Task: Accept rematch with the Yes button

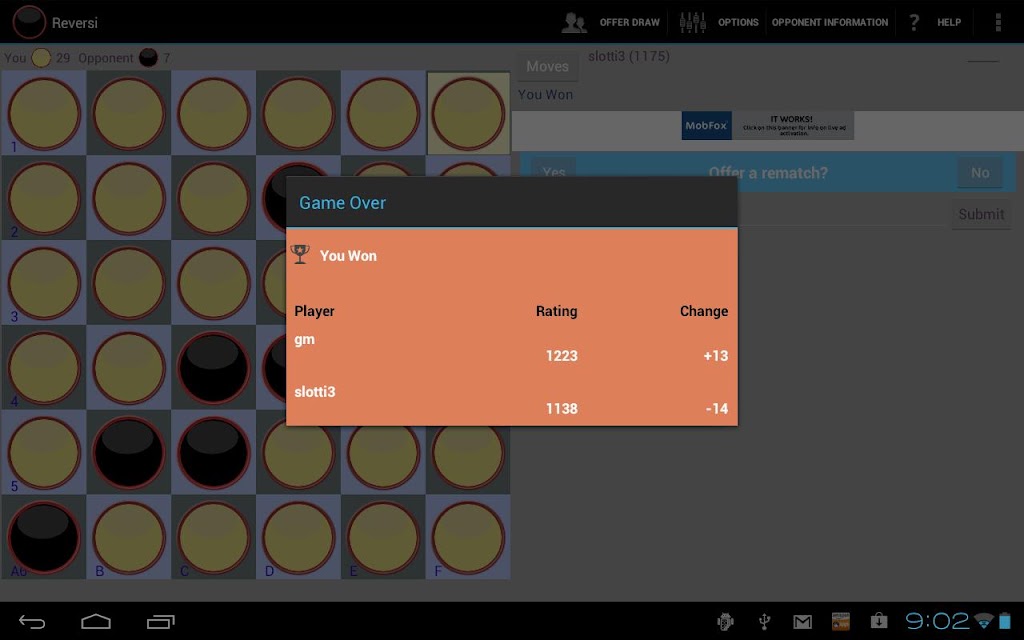Action: (x=554, y=172)
